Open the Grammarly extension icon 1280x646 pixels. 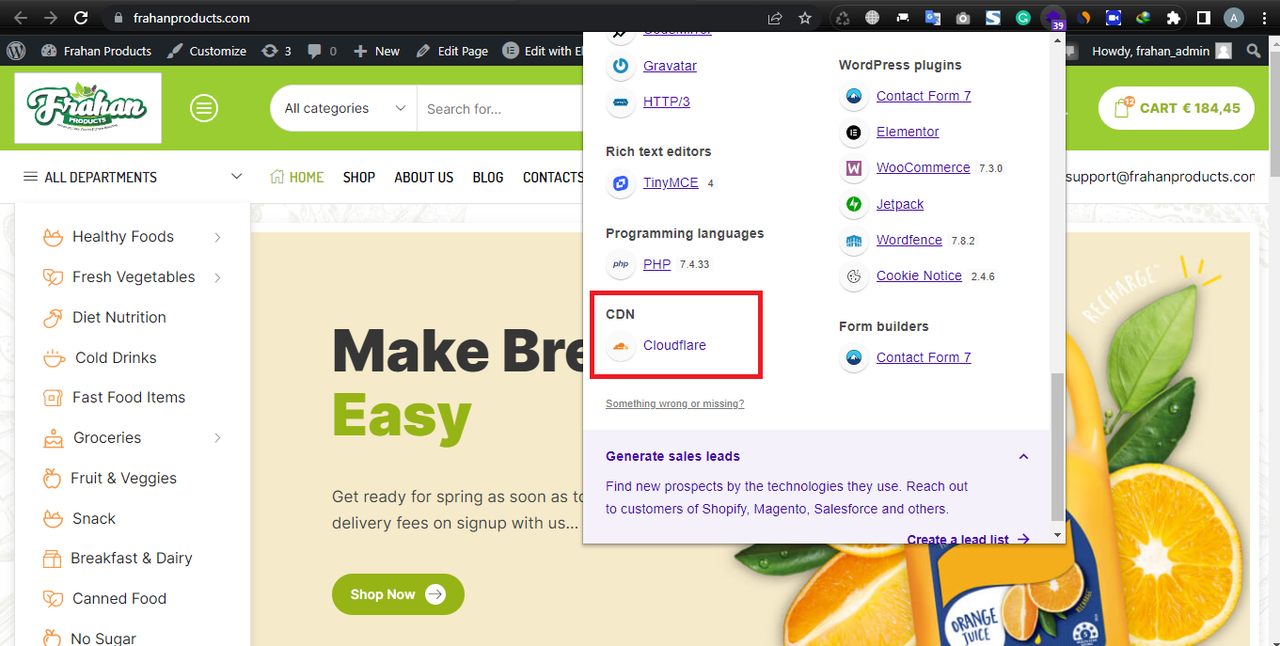click(1023, 18)
